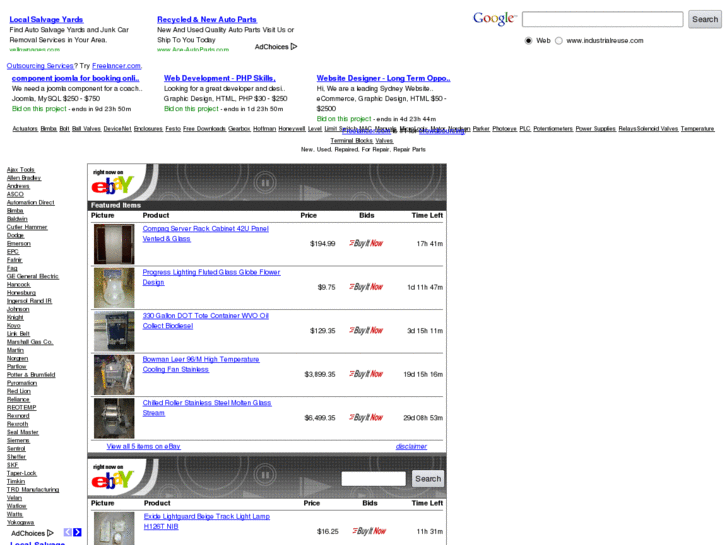
Task: Click Buy It Now for Exide Lightguard lamp
Action: pyautogui.click(x=369, y=531)
